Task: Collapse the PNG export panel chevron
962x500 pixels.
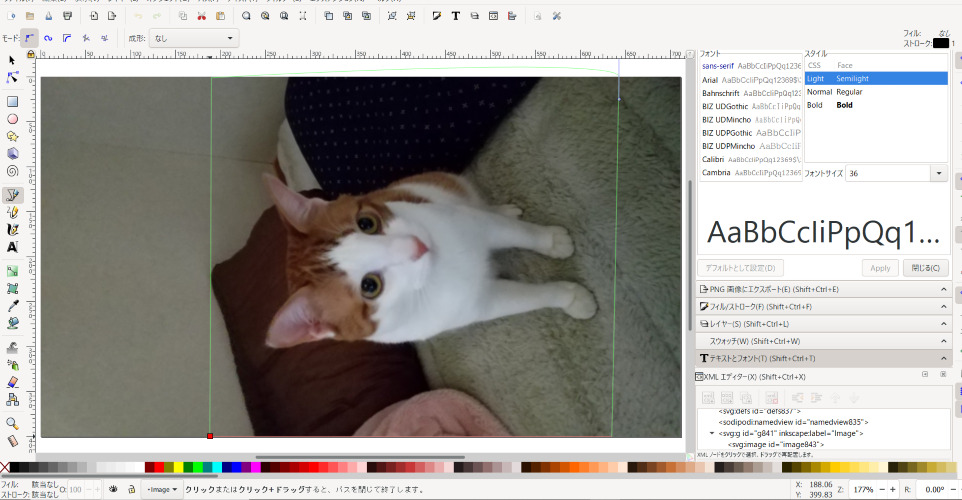Action: pyautogui.click(x=944, y=289)
